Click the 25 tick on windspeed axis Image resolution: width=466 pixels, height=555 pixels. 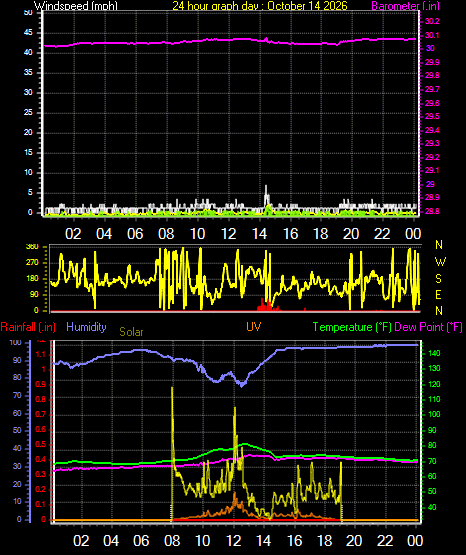point(28,113)
